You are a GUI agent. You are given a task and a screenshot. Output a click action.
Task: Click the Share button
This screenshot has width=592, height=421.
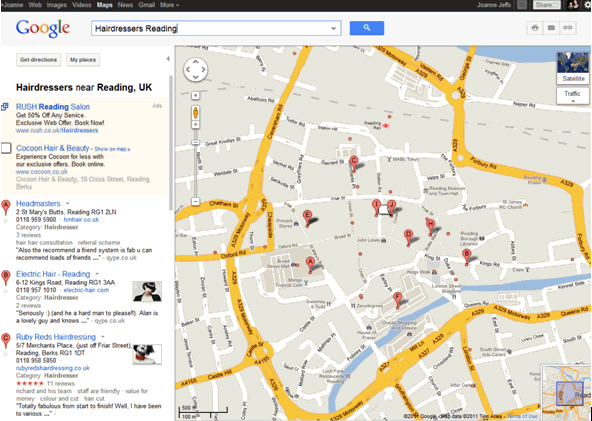tap(546, 5)
